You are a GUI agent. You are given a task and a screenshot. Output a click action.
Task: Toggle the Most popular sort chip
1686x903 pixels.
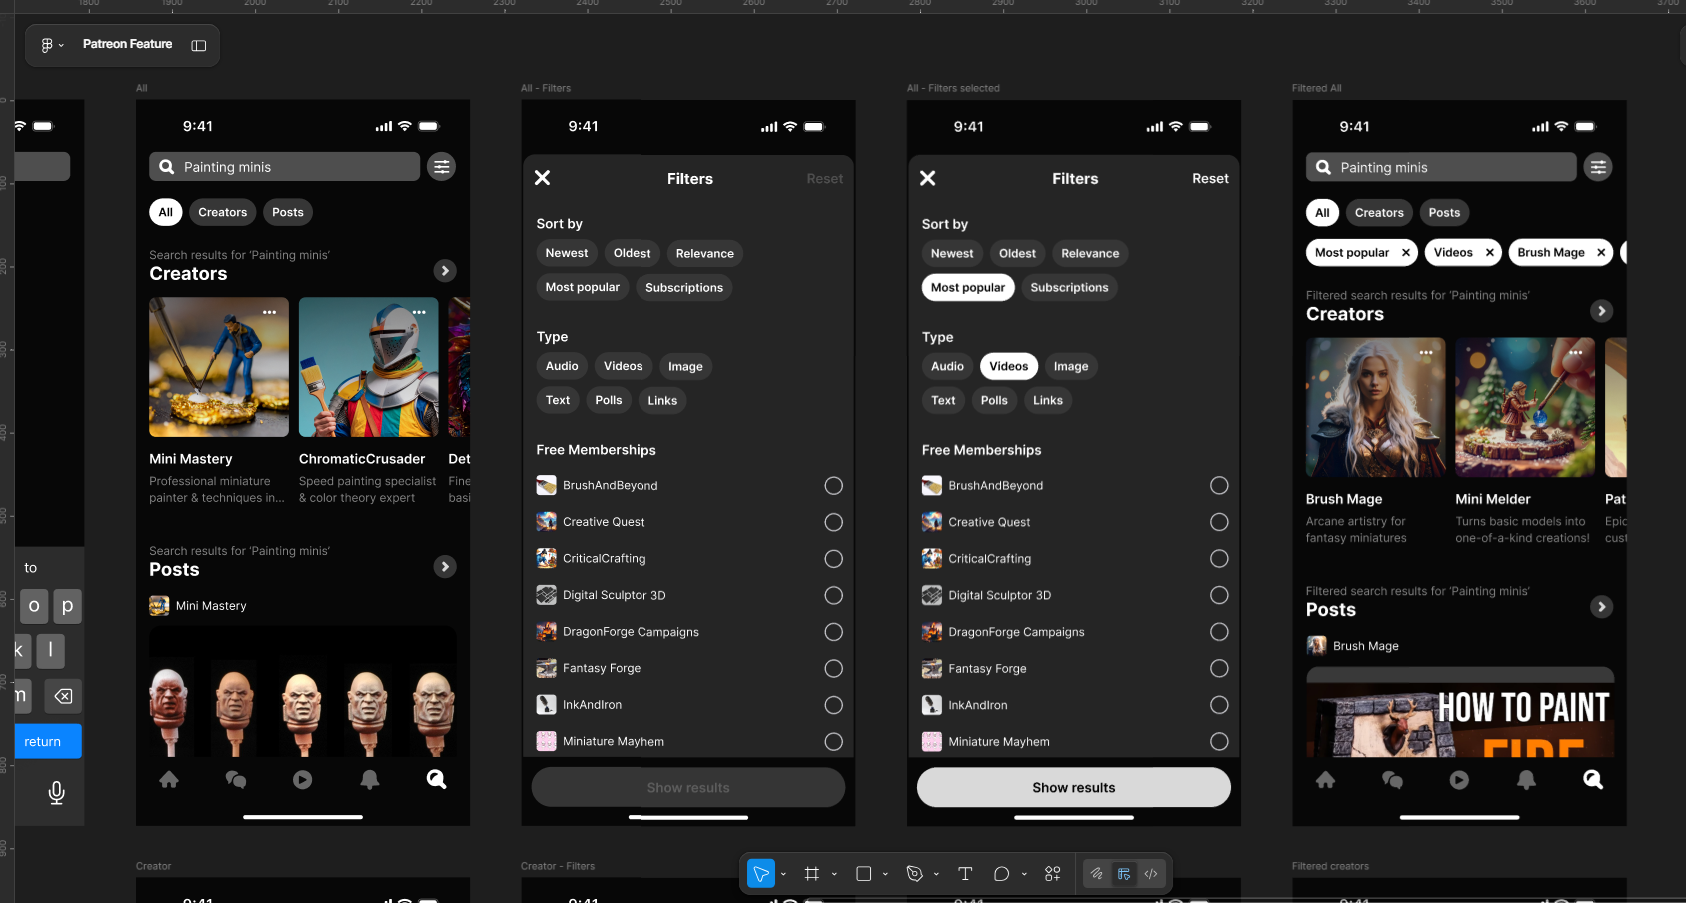[x=582, y=287]
